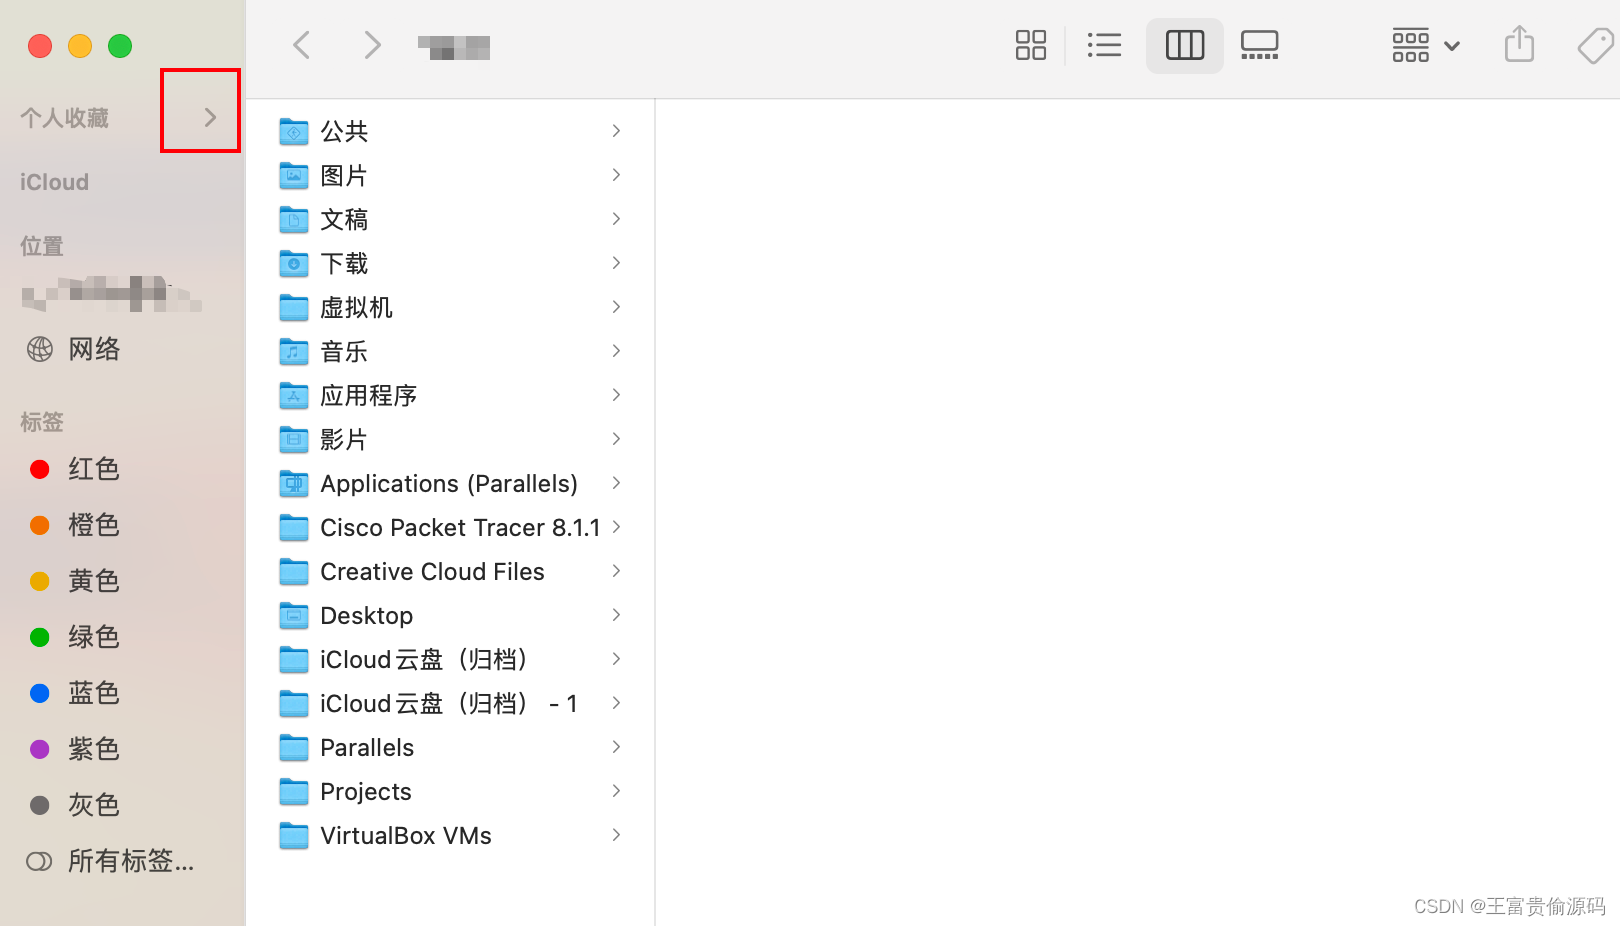Select Cisco Packet Tracer 8.1.1 name
The width and height of the screenshot is (1620, 926).
tap(460, 527)
